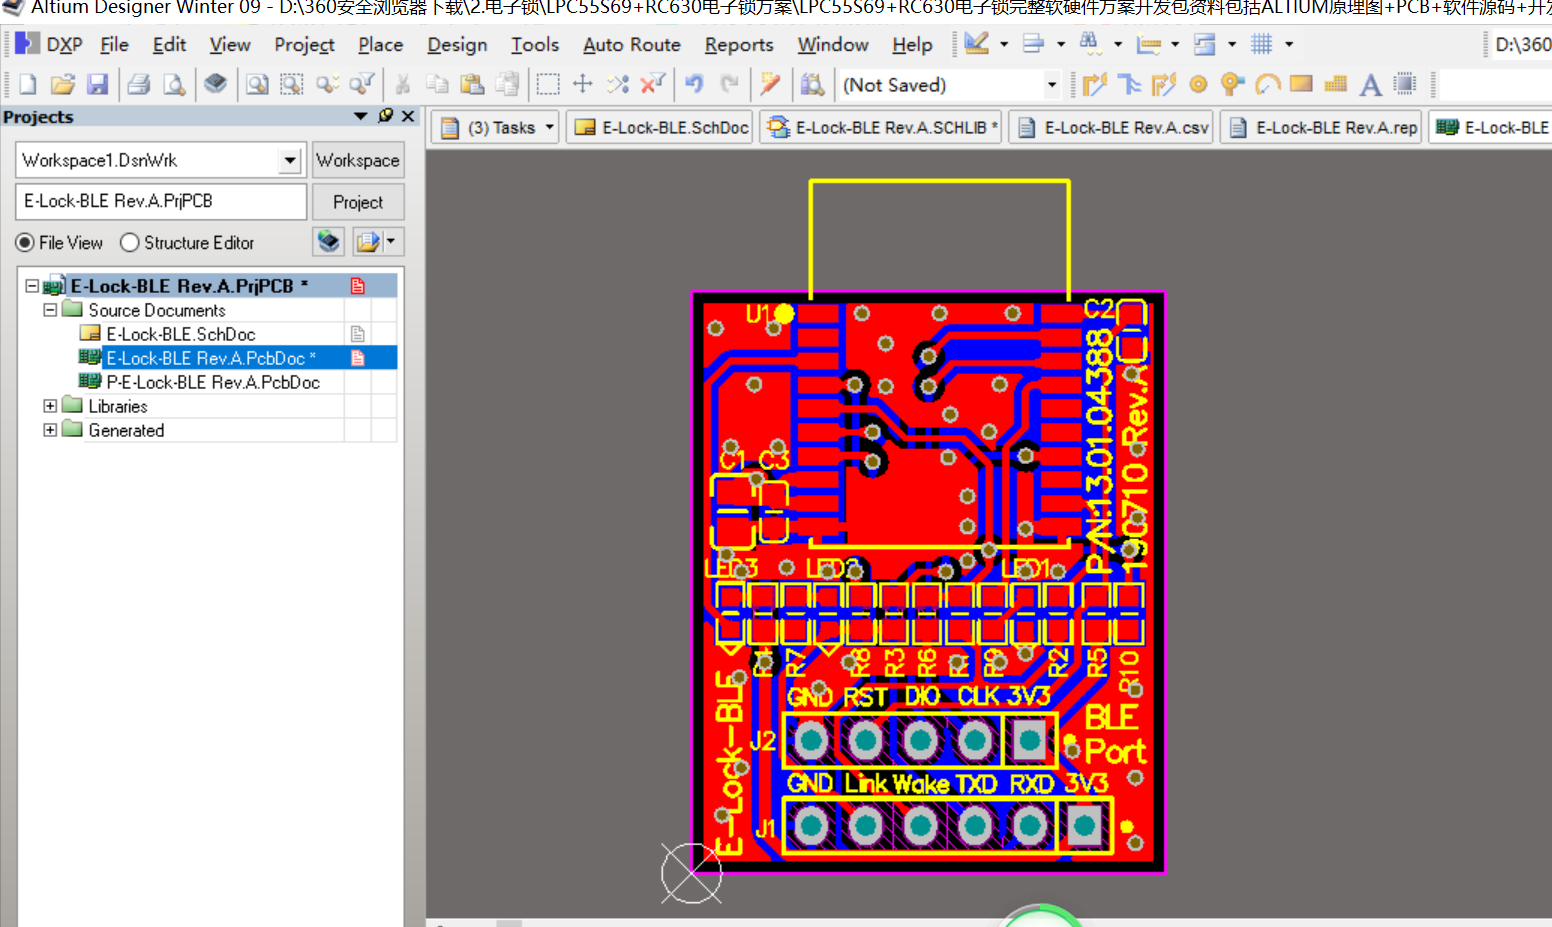1552x927 pixels.
Task: Start interactive track routing
Action: point(1094,85)
